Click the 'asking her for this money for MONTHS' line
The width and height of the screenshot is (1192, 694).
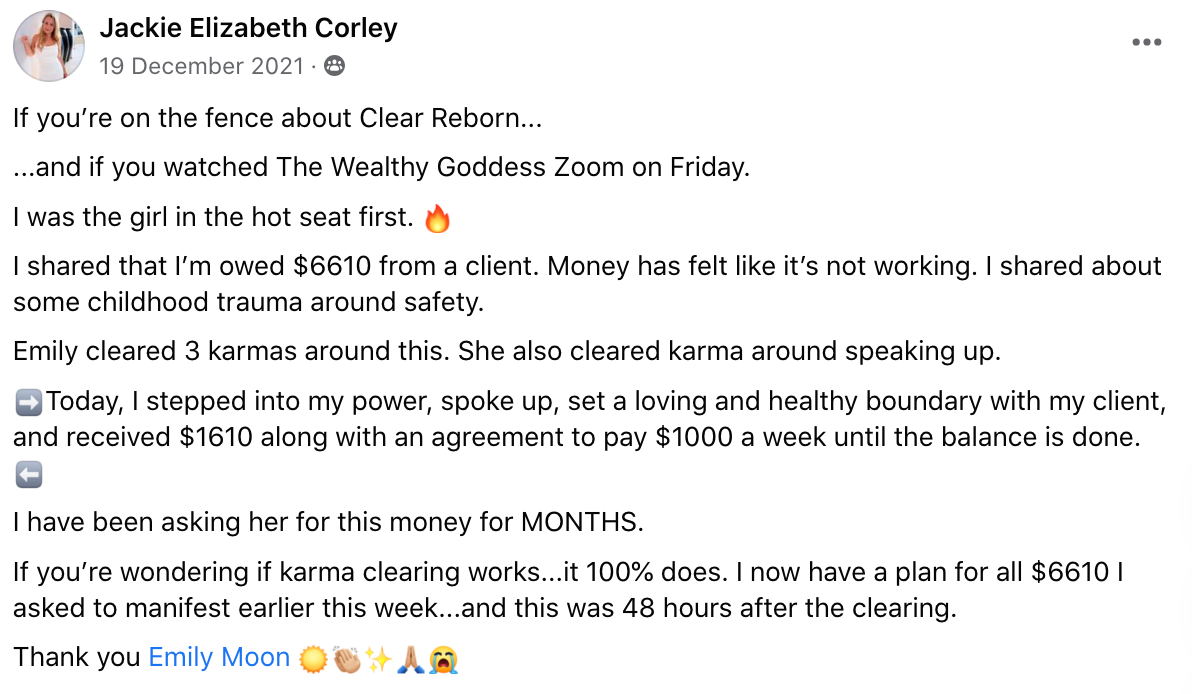pyautogui.click(x=328, y=522)
